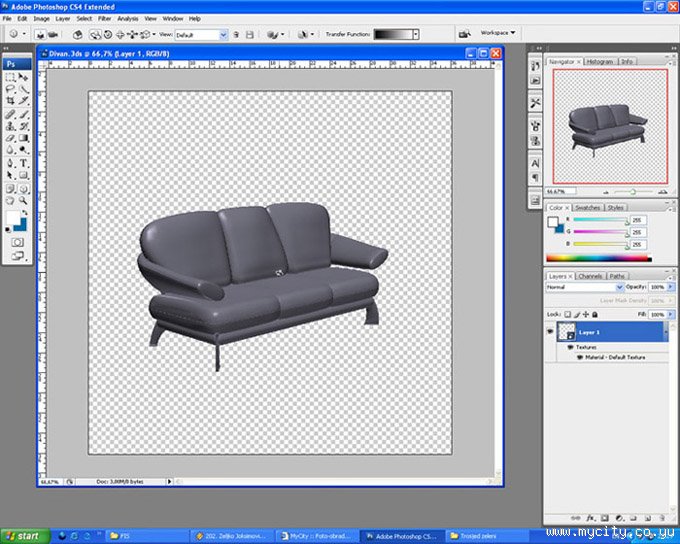Select the Clone Stamp tool
This screenshot has height=544, width=680.
click(11, 126)
